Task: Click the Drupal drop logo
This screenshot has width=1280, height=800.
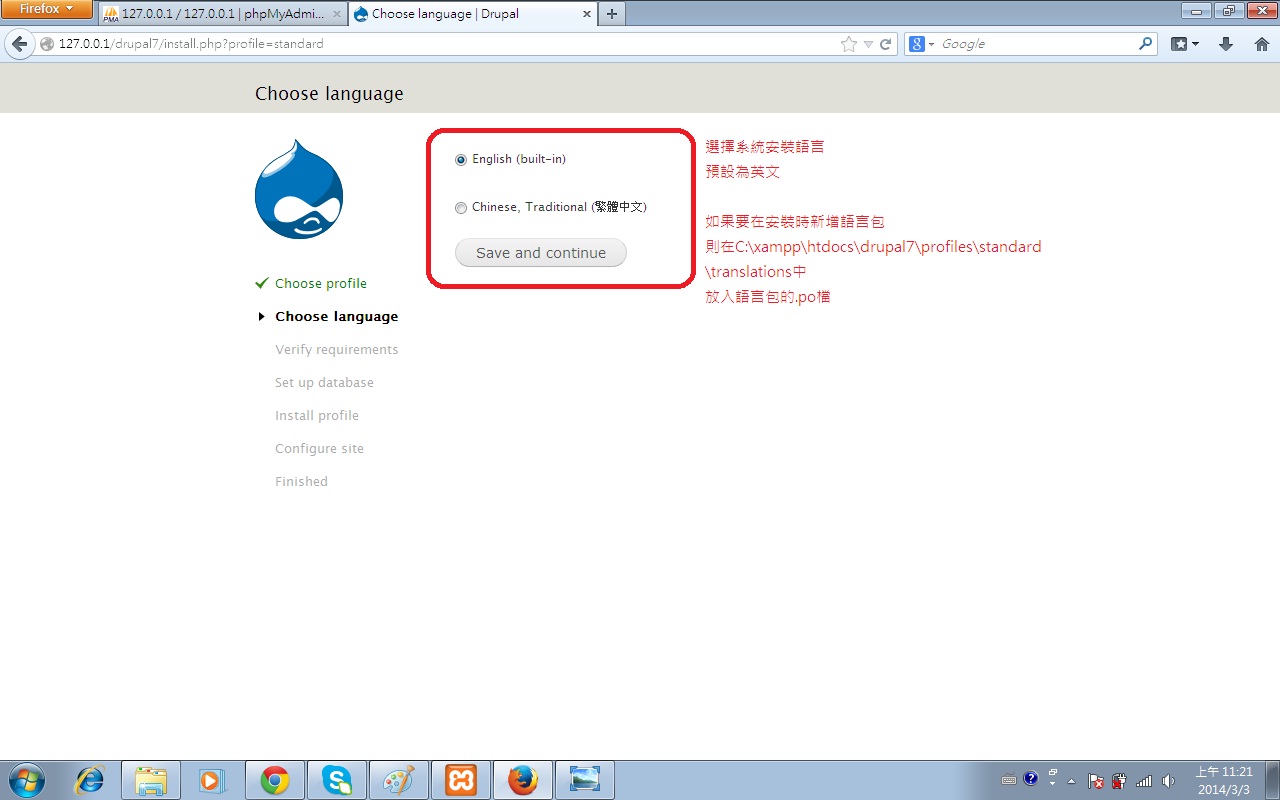Action: [299, 189]
